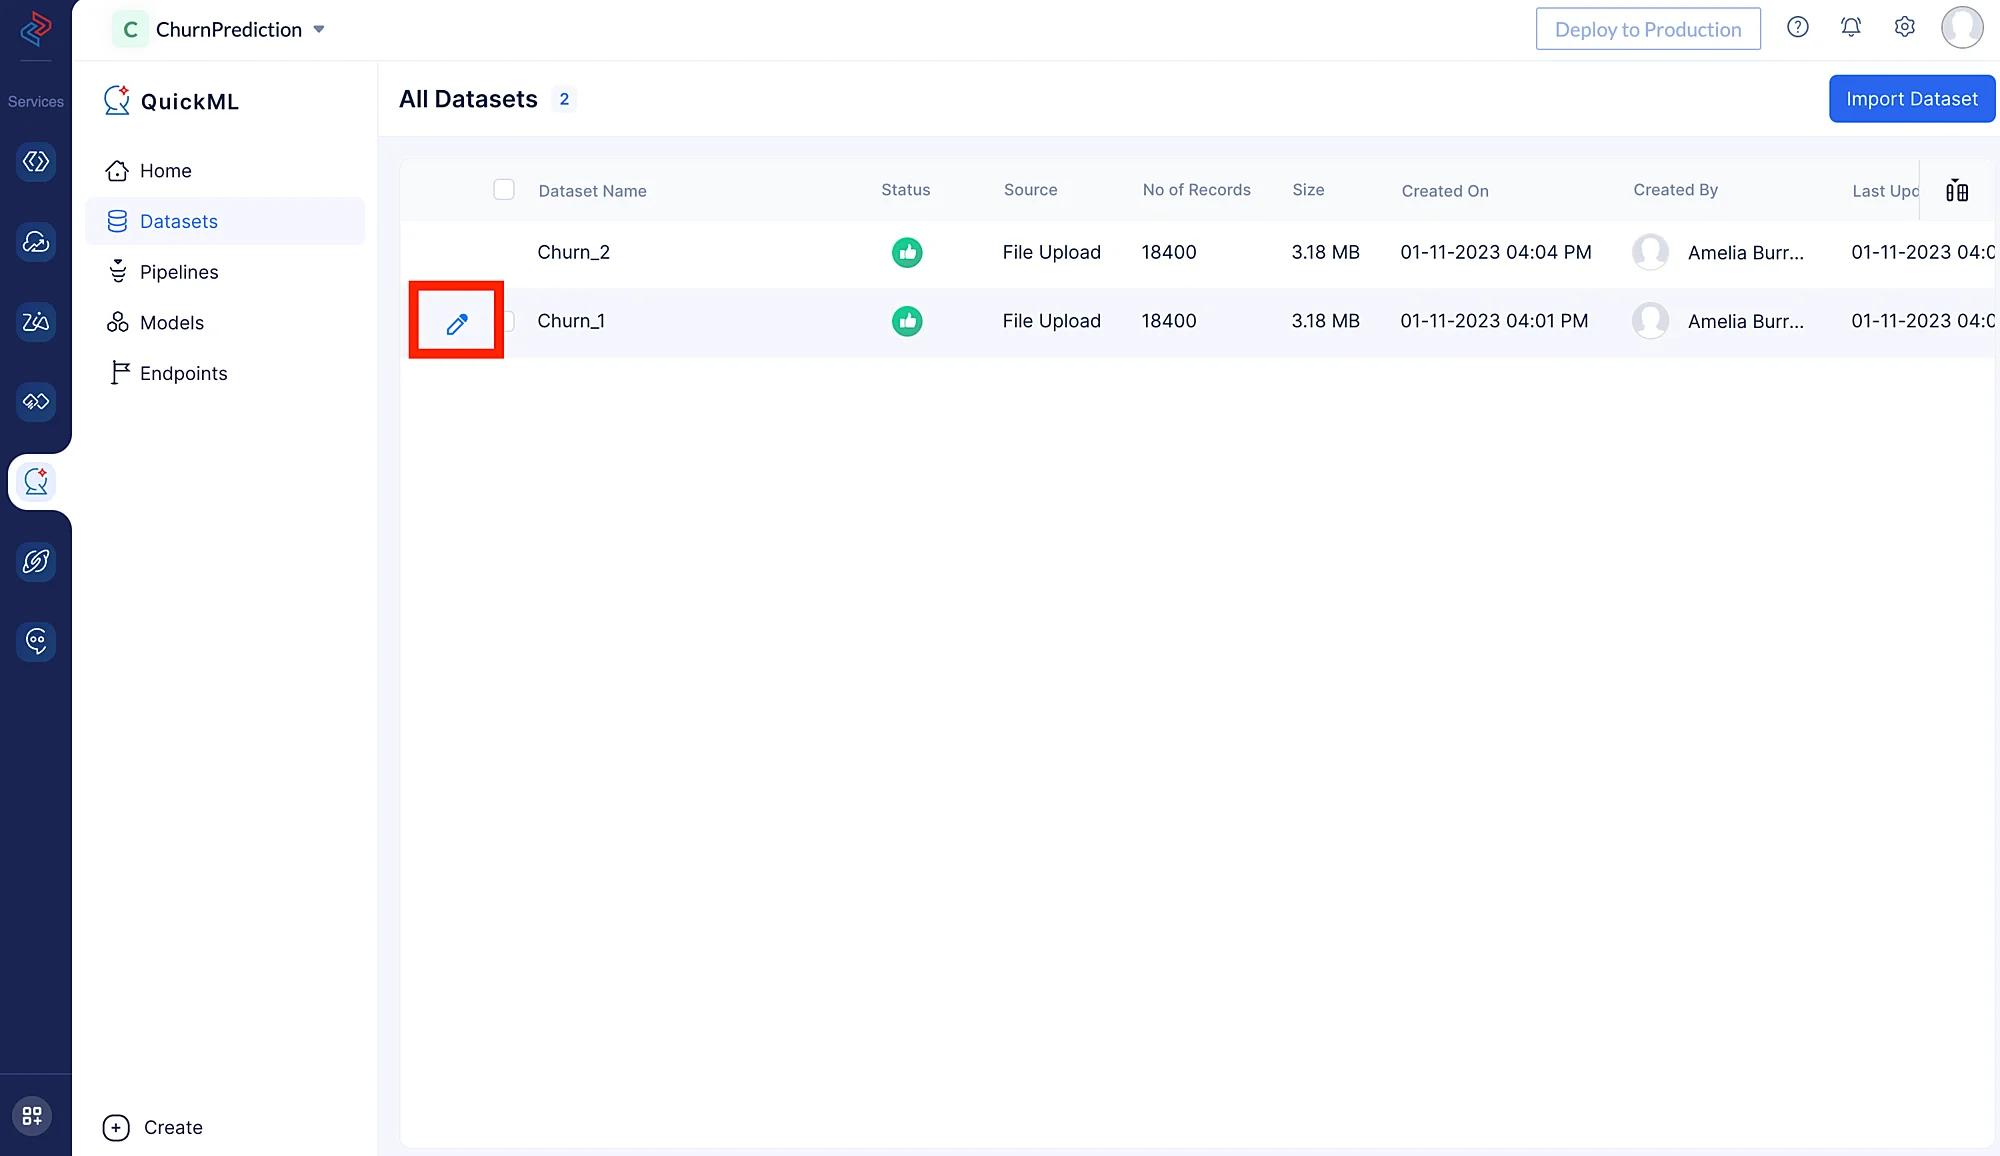Viewport: 2000px width, 1156px height.
Task: Open the Churn_2 dataset name
Action: [573, 253]
